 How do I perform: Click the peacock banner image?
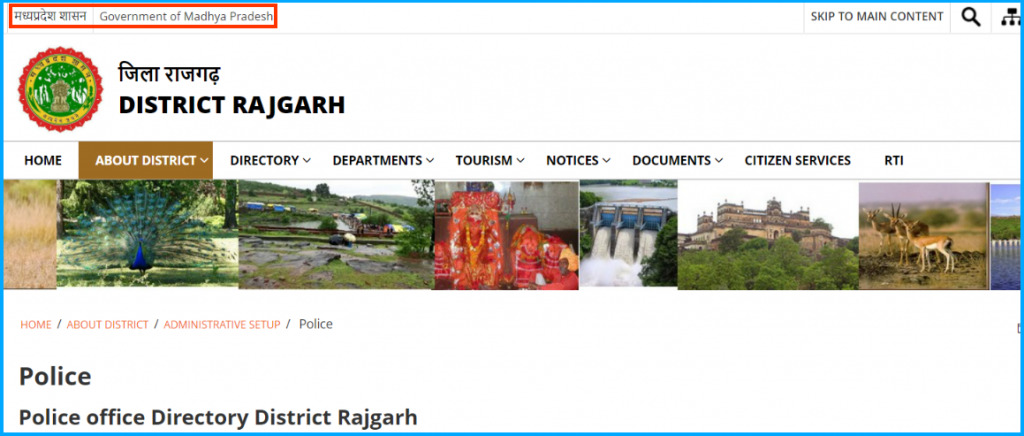tap(147, 234)
